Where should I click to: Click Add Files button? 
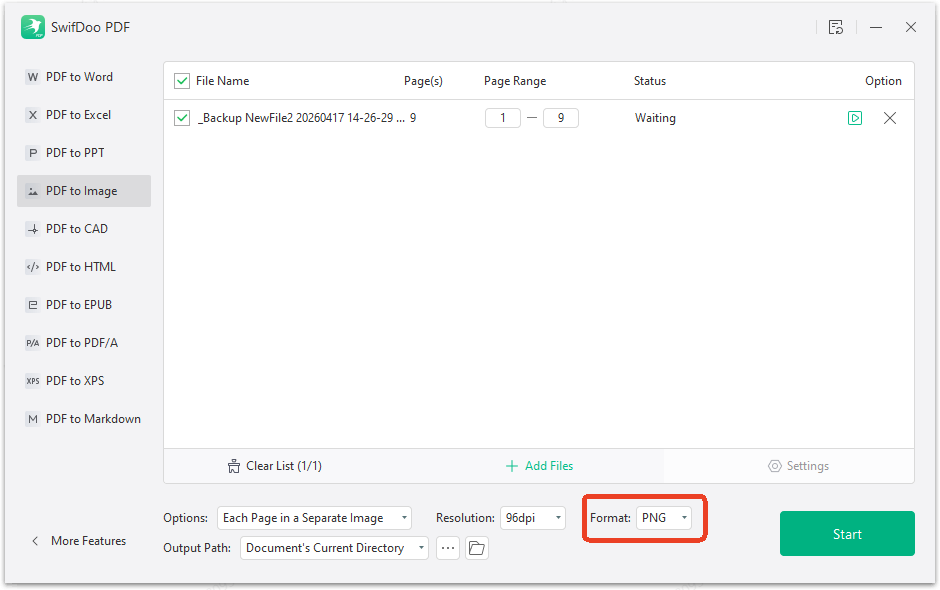click(x=539, y=466)
